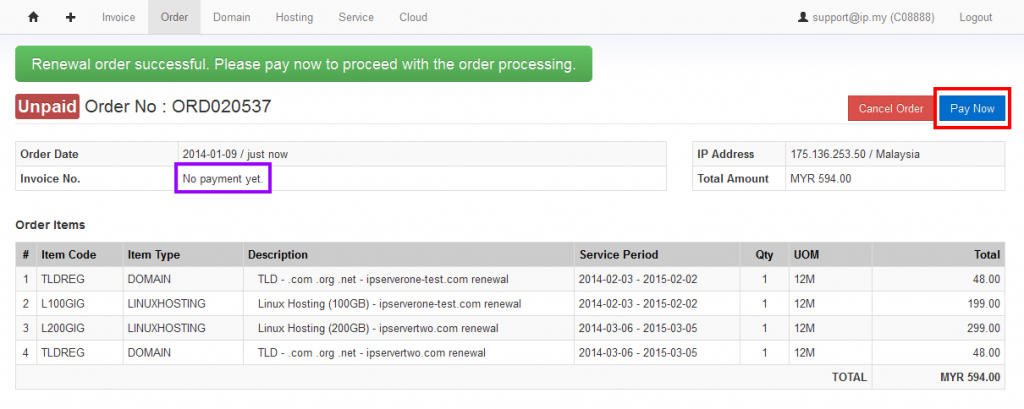Image resolution: width=1024 pixels, height=409 pixels.
Task: Open the Service menu
Action: (x=356, y=17)
